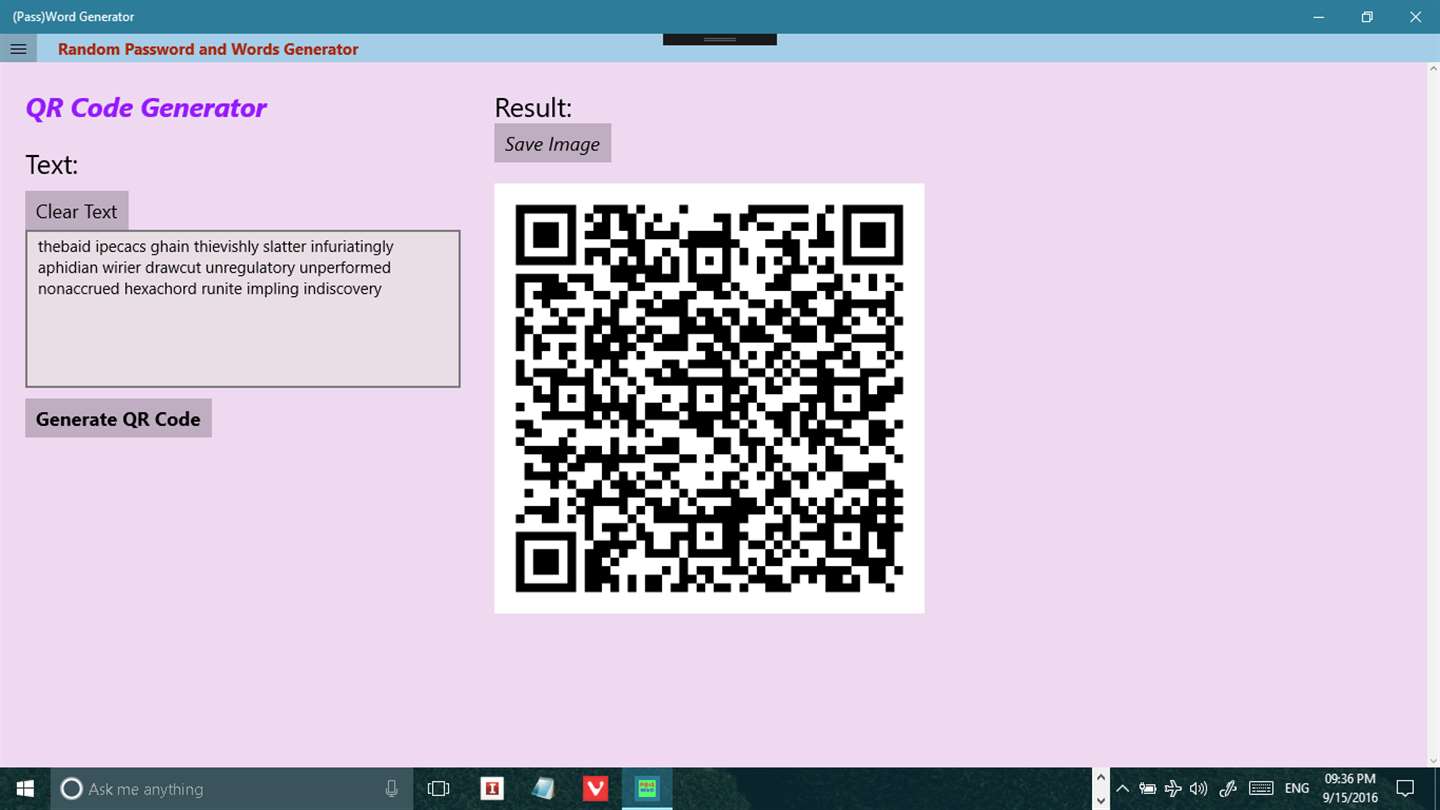Click the Generate QR Code button
Screen dimensions: 1440x810
(118, 419)
